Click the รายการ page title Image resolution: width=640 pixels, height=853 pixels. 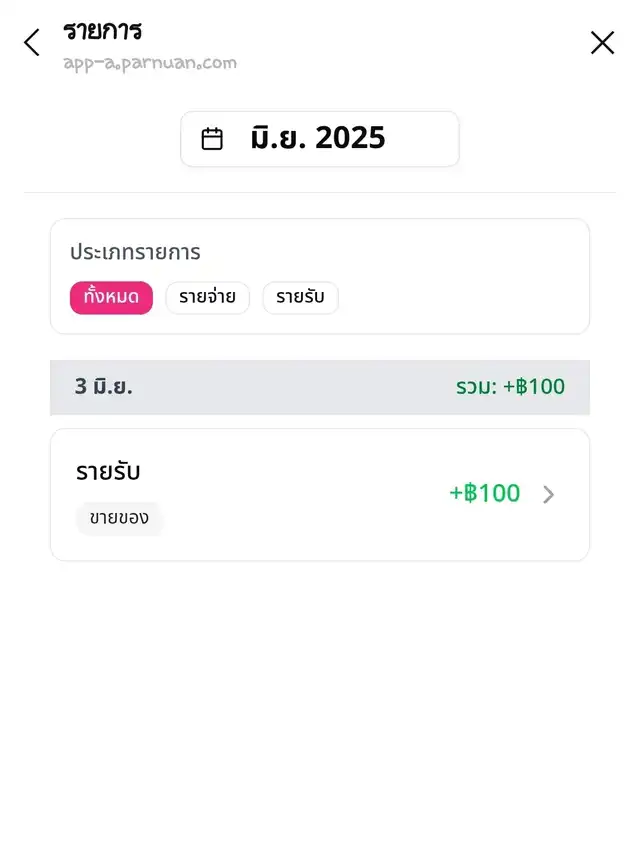click(103, 31)
